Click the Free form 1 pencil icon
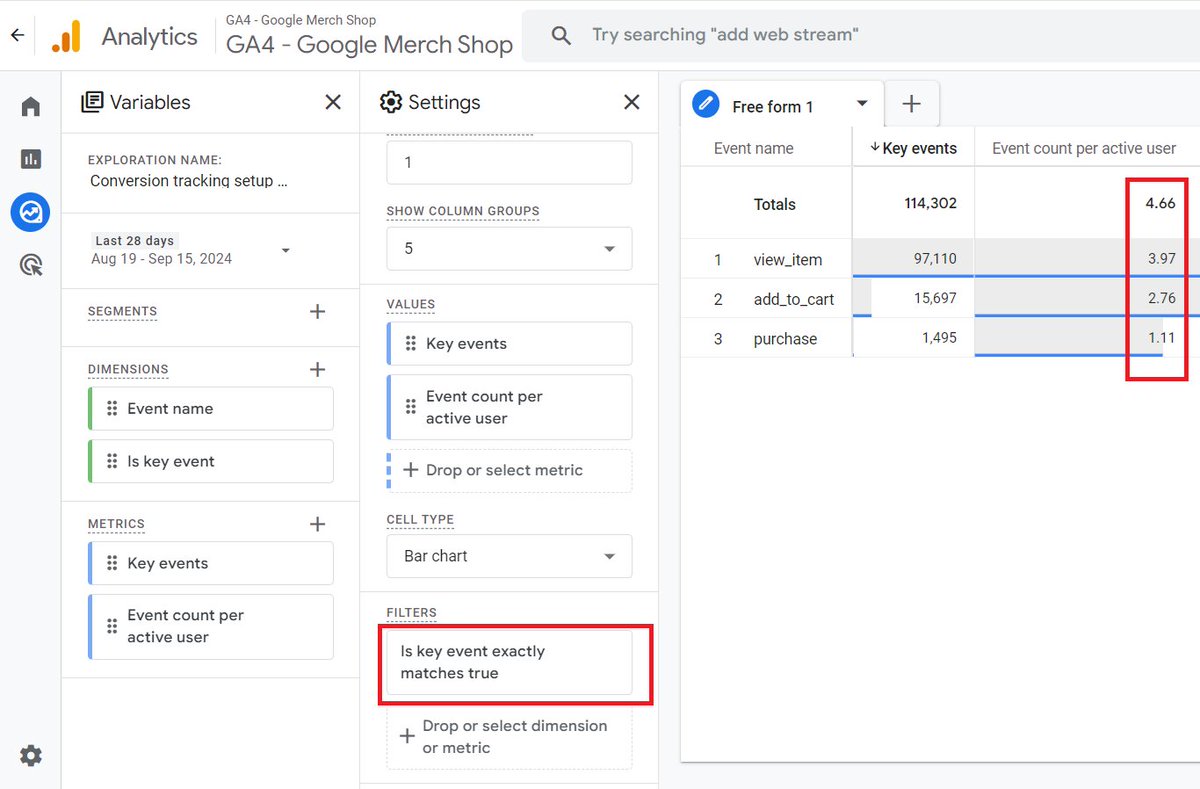 coord(706,104)
